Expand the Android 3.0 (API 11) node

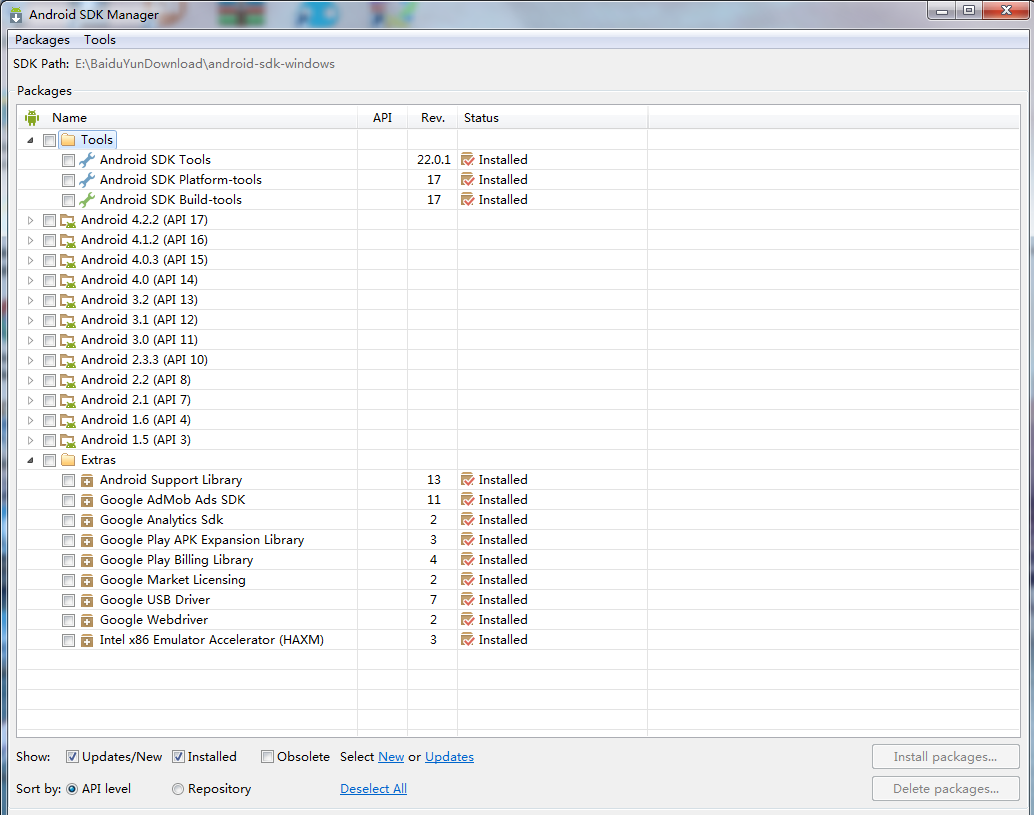click(x=30, y=340)
